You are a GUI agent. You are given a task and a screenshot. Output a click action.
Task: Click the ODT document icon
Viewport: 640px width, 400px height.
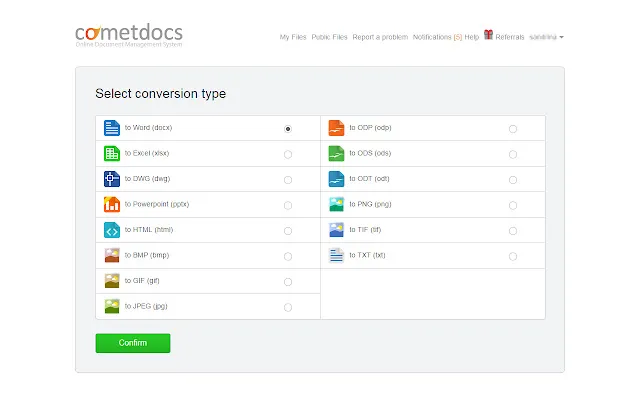click(336, 179)
